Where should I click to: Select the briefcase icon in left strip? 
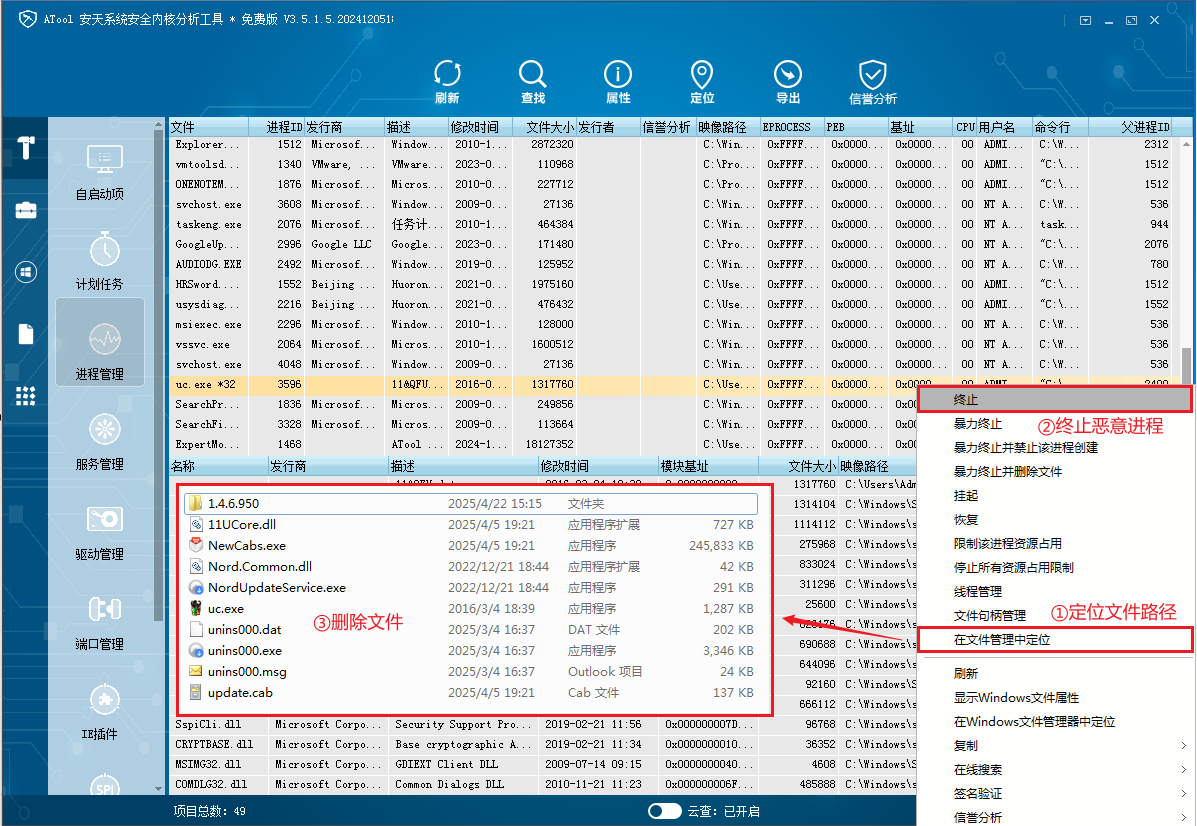(x=26, y=210)
